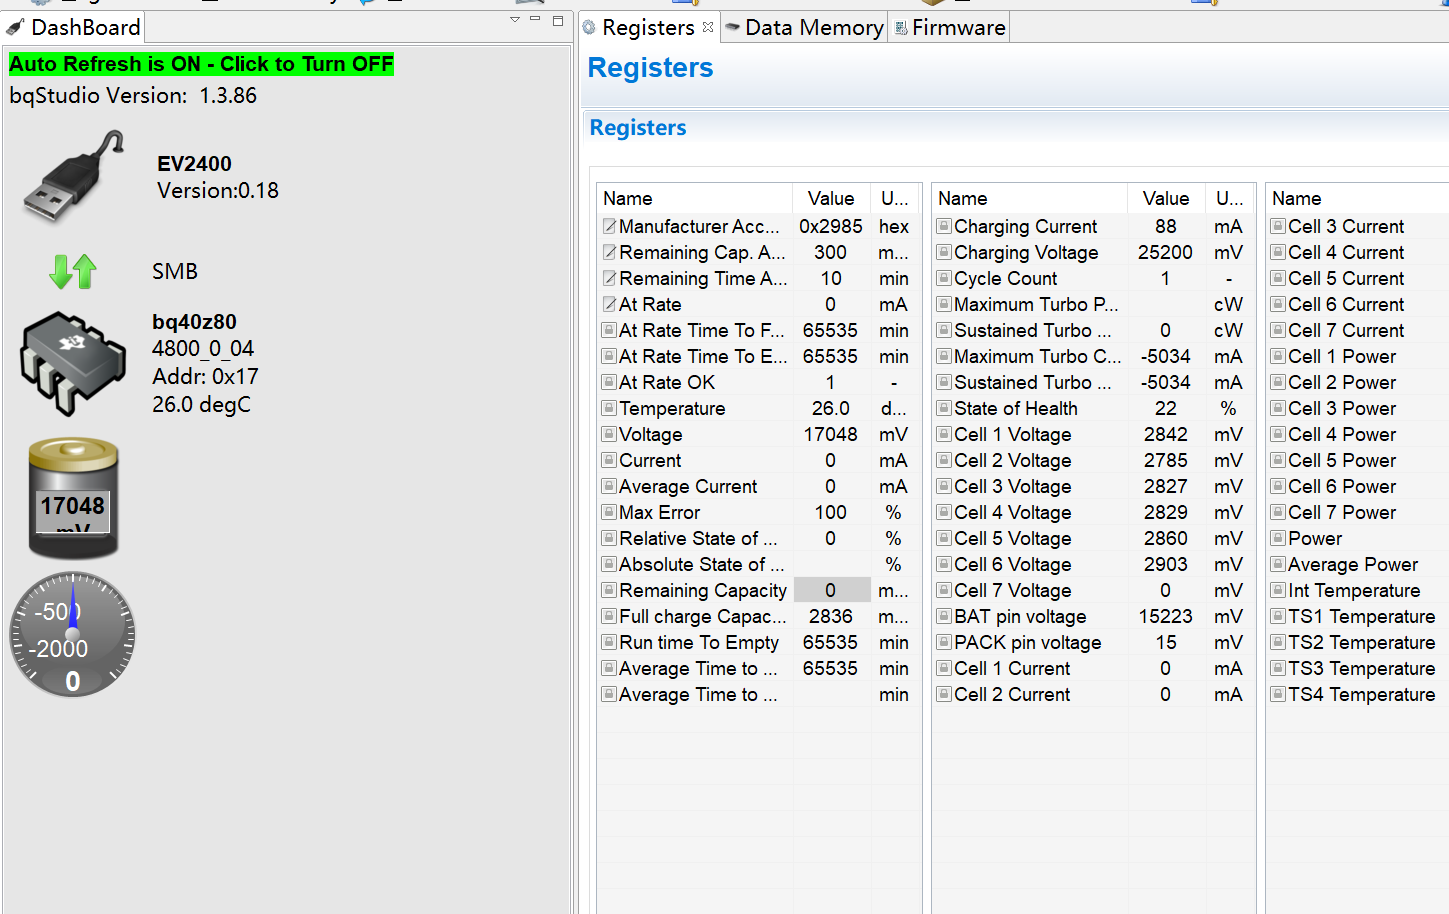Select the DashBoard tab
The height and width of the screenshot is (914, 1449).
click(74, 27)
